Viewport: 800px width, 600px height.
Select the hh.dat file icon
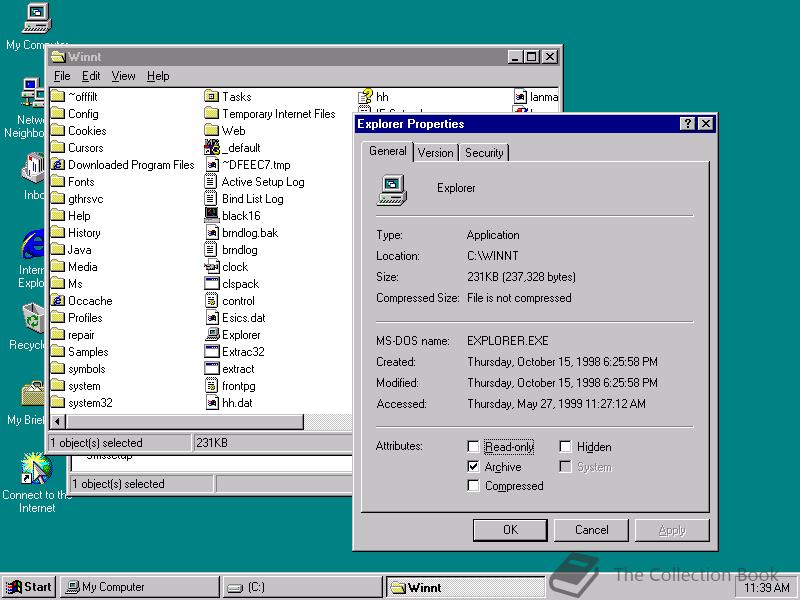point(212,403)
